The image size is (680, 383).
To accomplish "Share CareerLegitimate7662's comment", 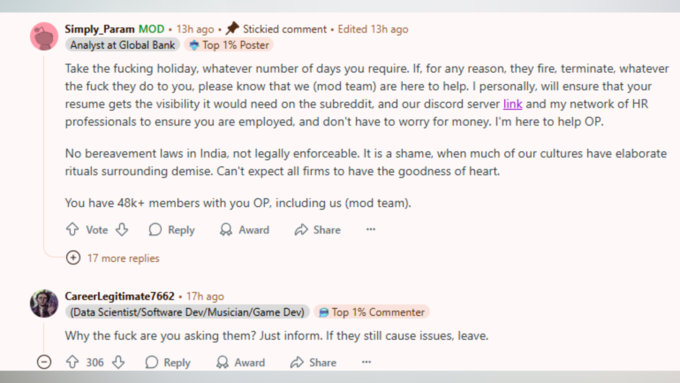I will click(x=314, y=362).
